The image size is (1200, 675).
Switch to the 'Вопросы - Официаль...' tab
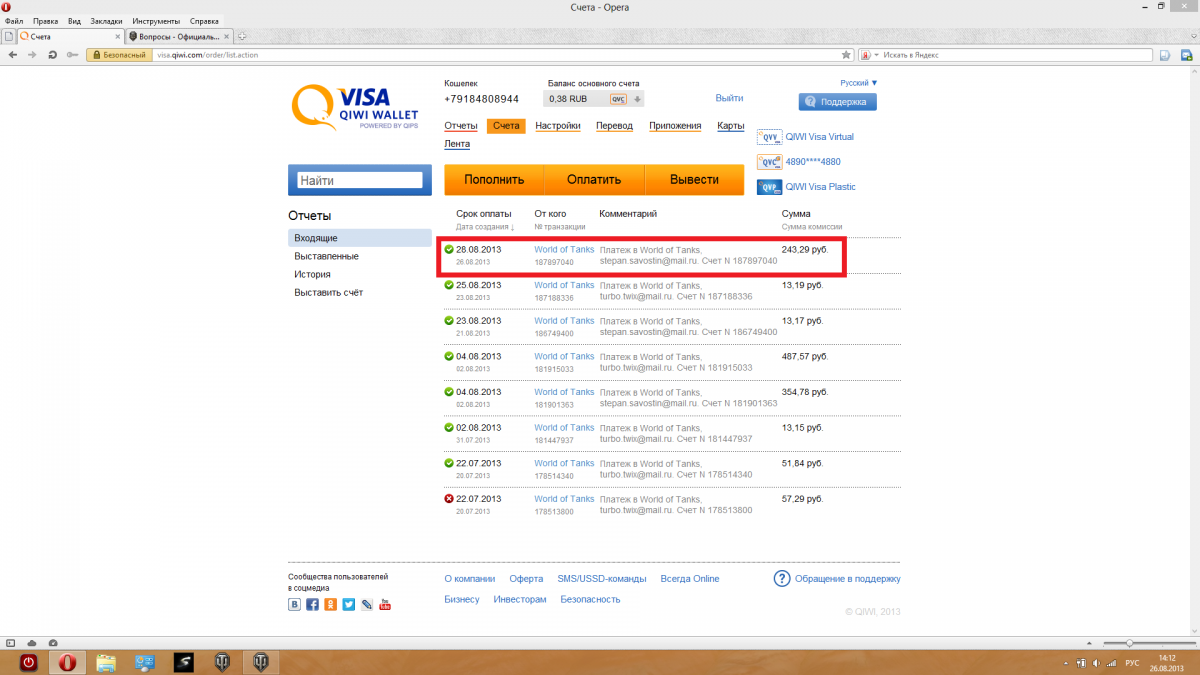[x=179, y=36]
